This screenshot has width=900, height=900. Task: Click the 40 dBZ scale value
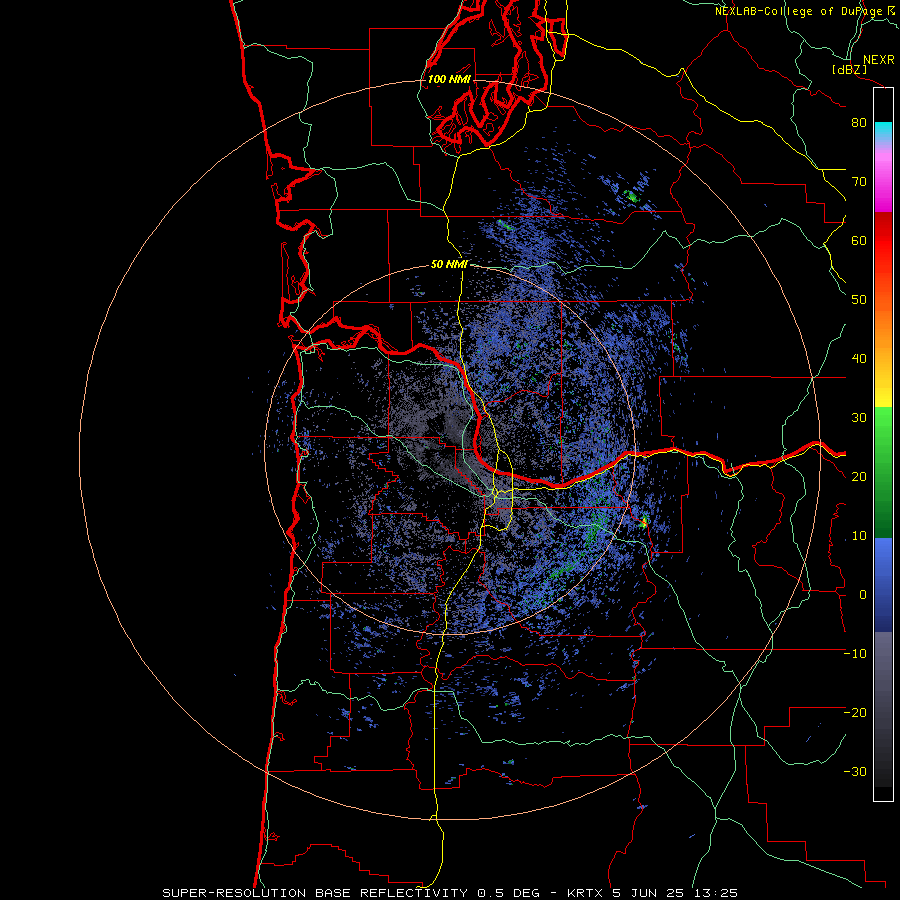(x=859, y=359)
